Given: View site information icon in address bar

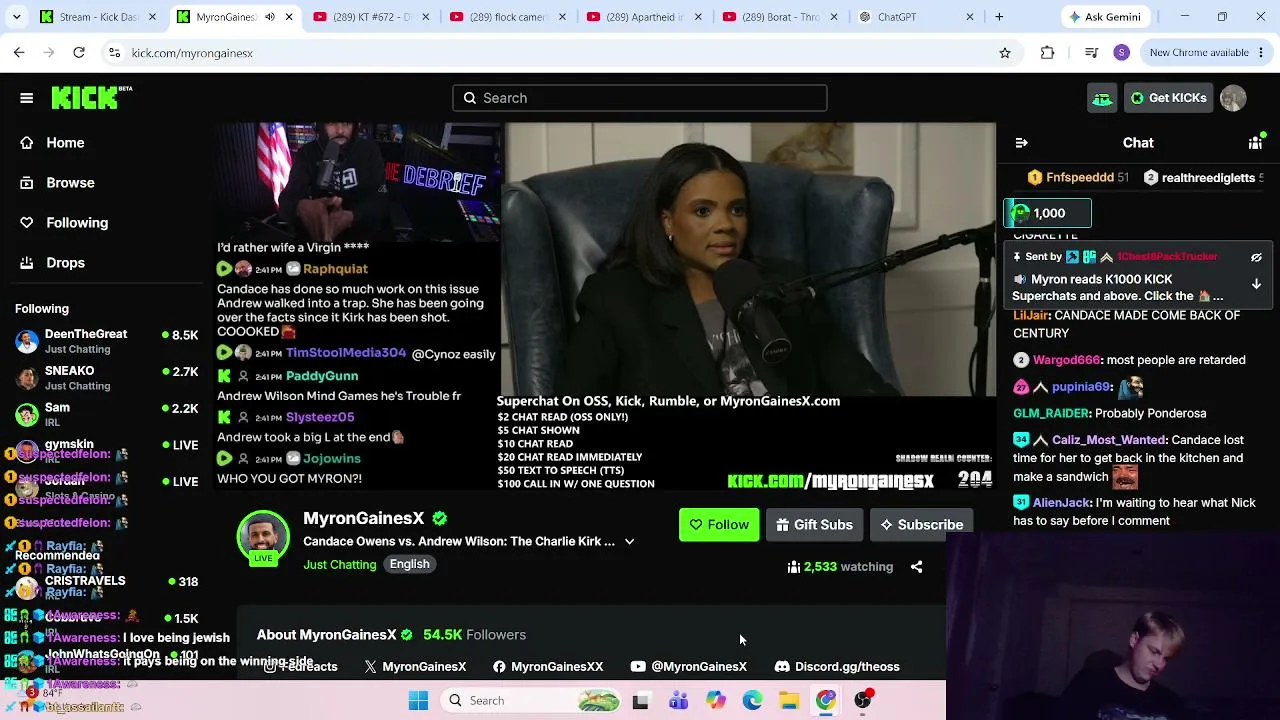Looking at the screenshot, I should 115,53.
